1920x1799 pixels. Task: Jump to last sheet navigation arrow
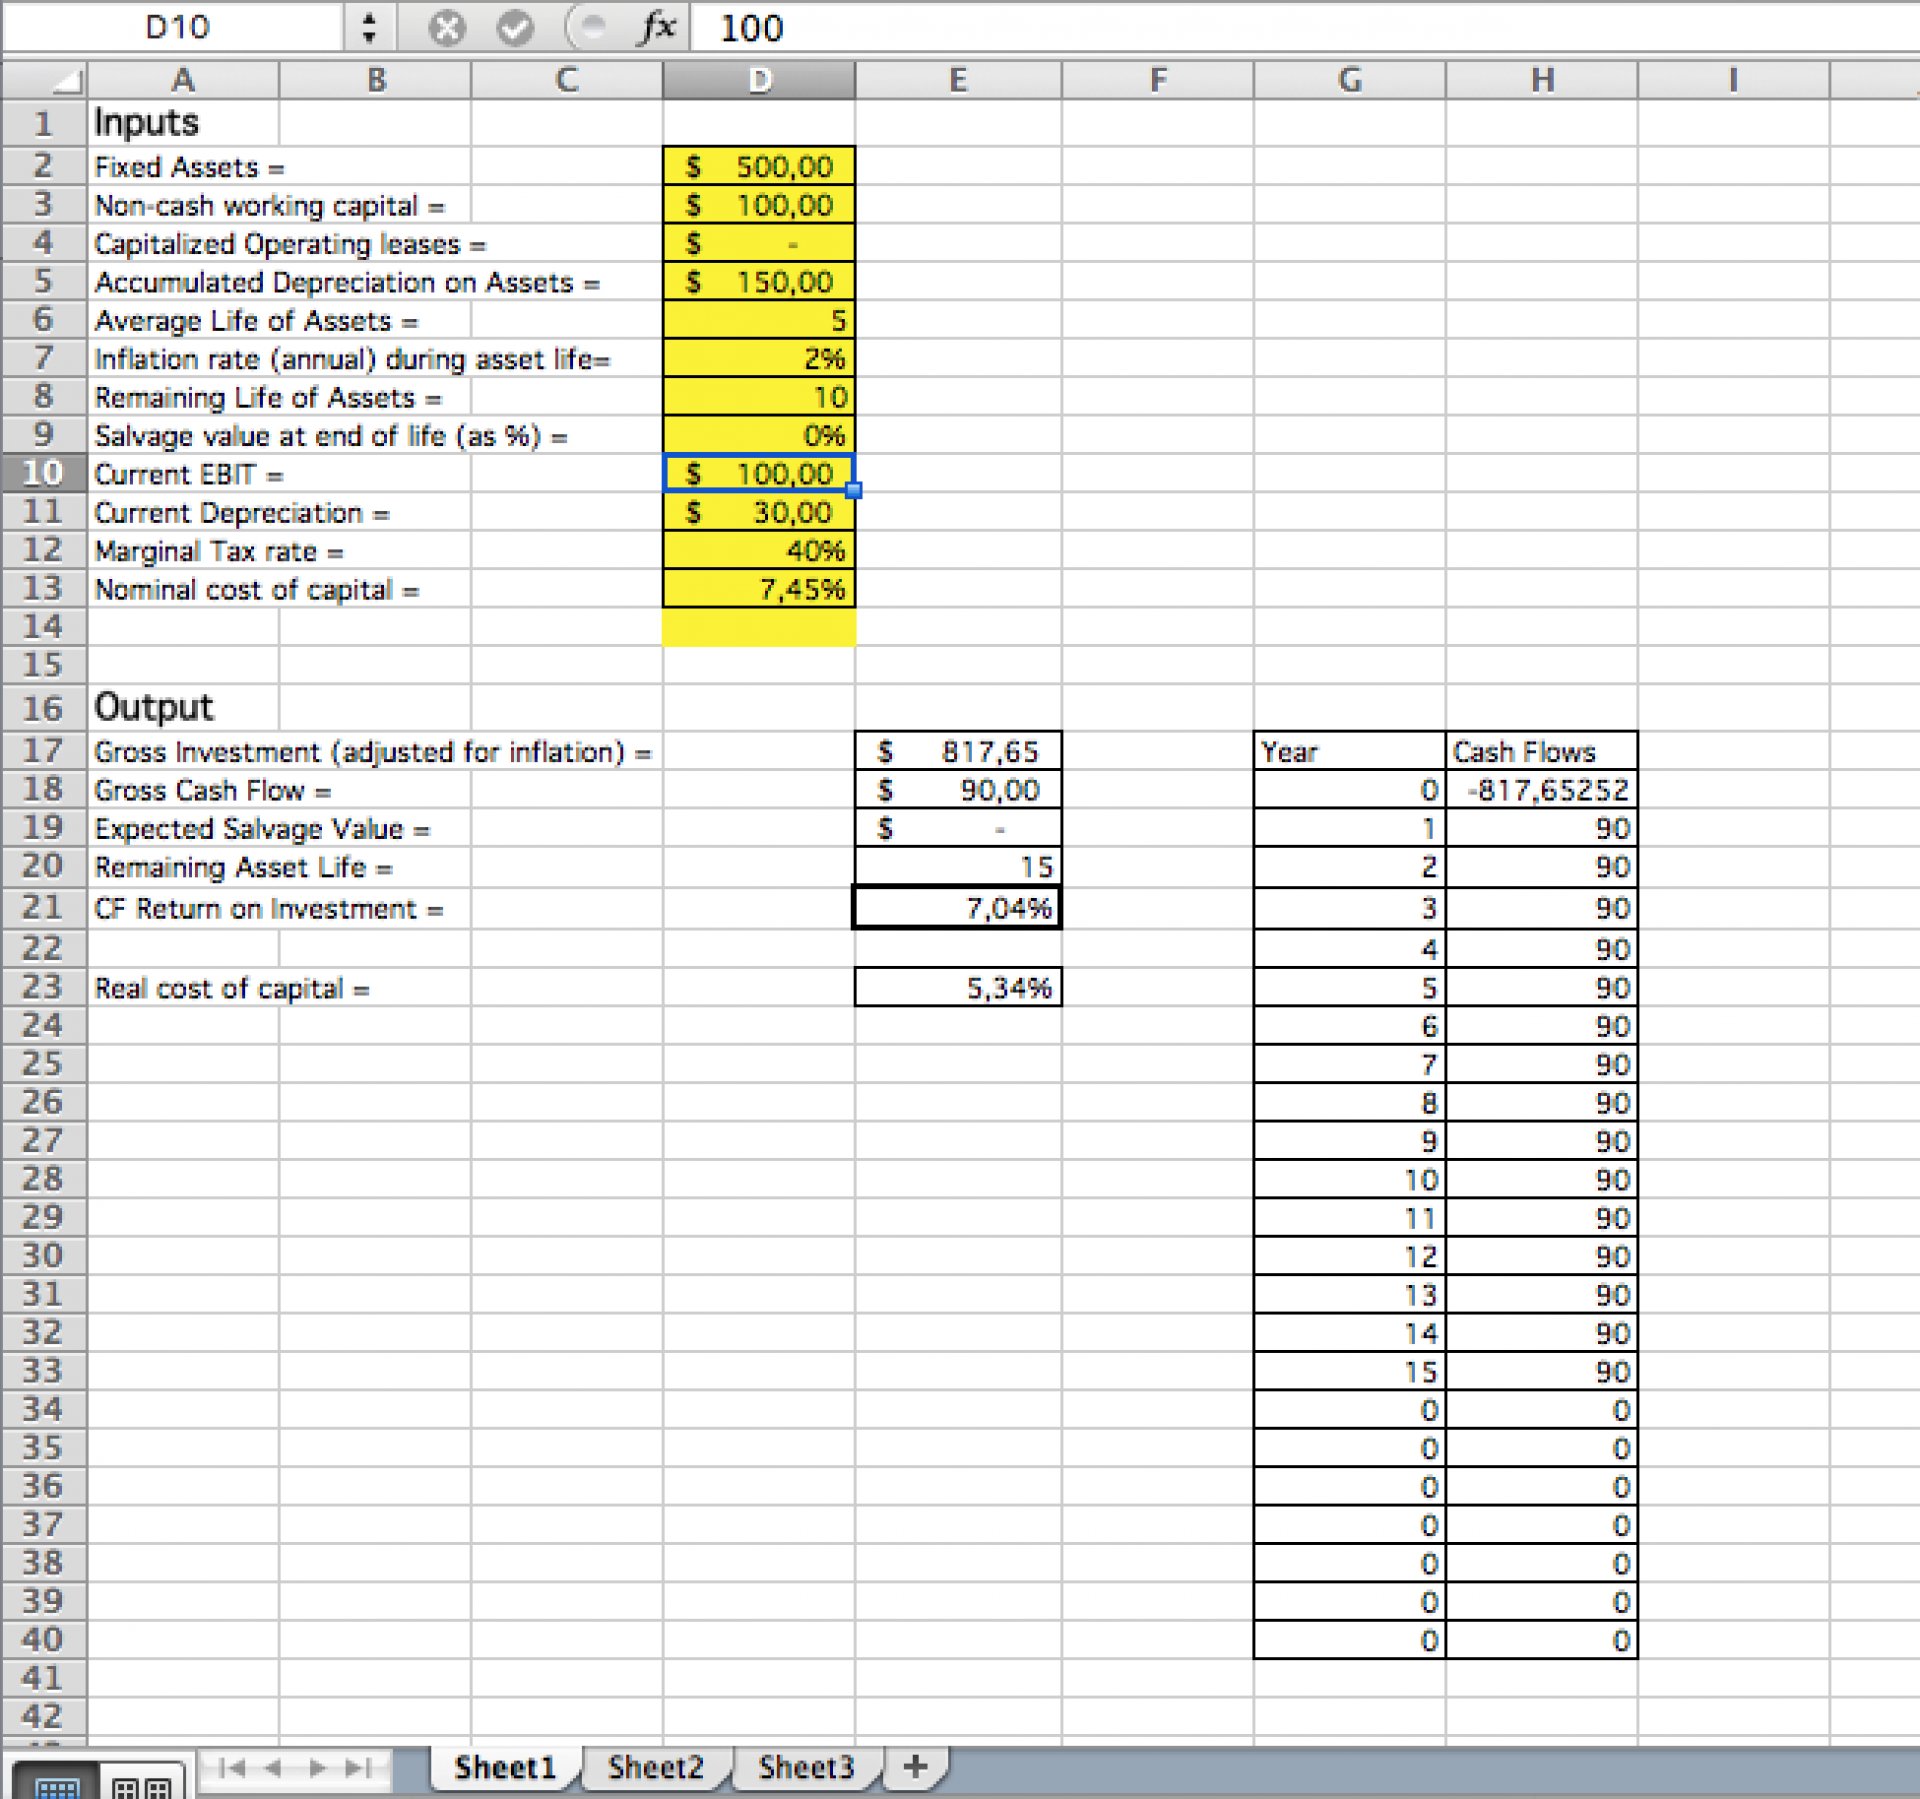pos(358,1768)
